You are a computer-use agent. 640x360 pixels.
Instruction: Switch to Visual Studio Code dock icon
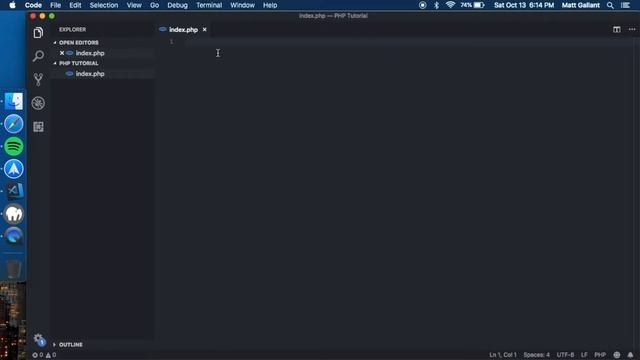15,191
